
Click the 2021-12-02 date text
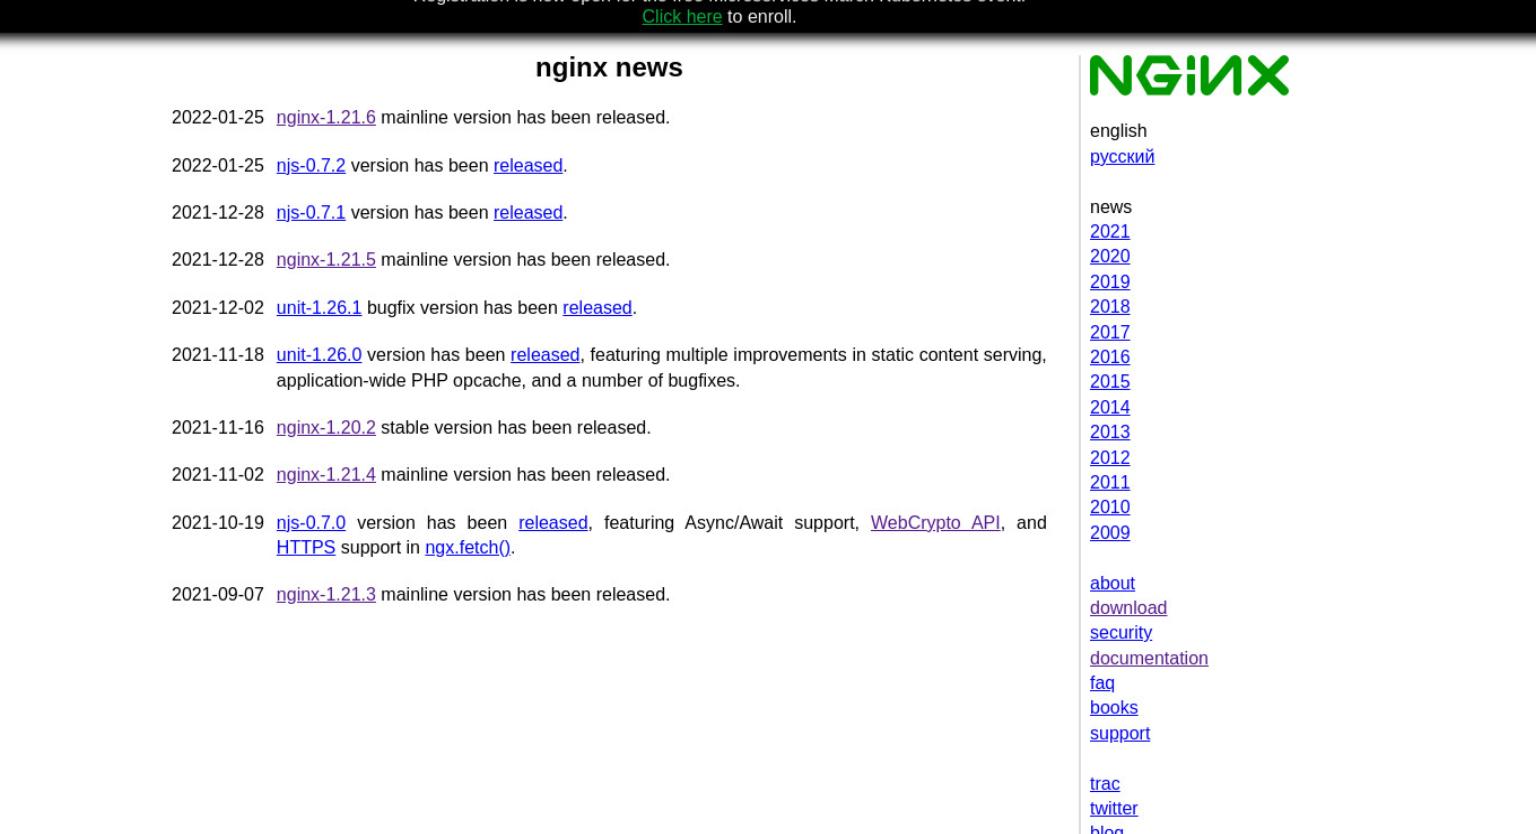tap(218, 307)
